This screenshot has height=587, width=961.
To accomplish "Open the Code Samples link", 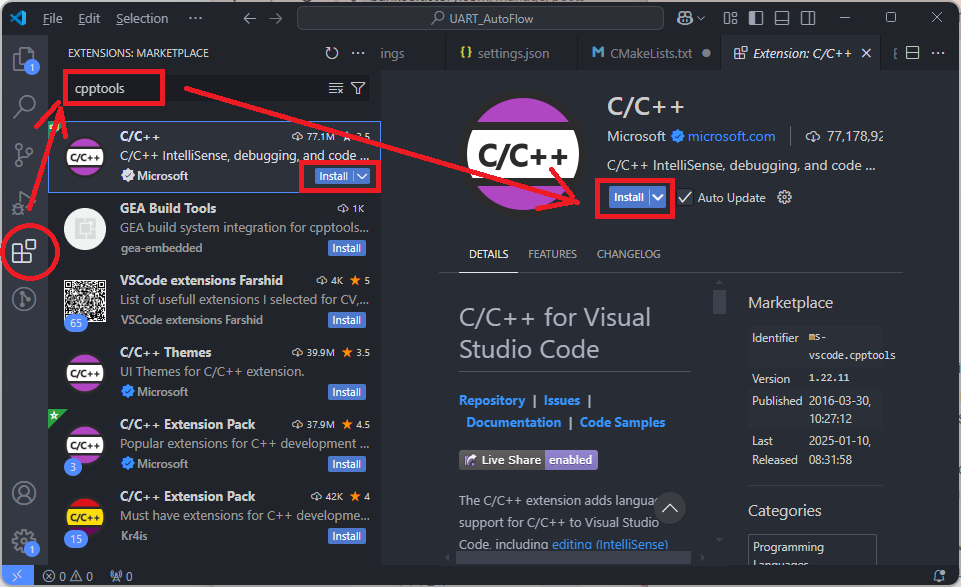I will [623, 423].
